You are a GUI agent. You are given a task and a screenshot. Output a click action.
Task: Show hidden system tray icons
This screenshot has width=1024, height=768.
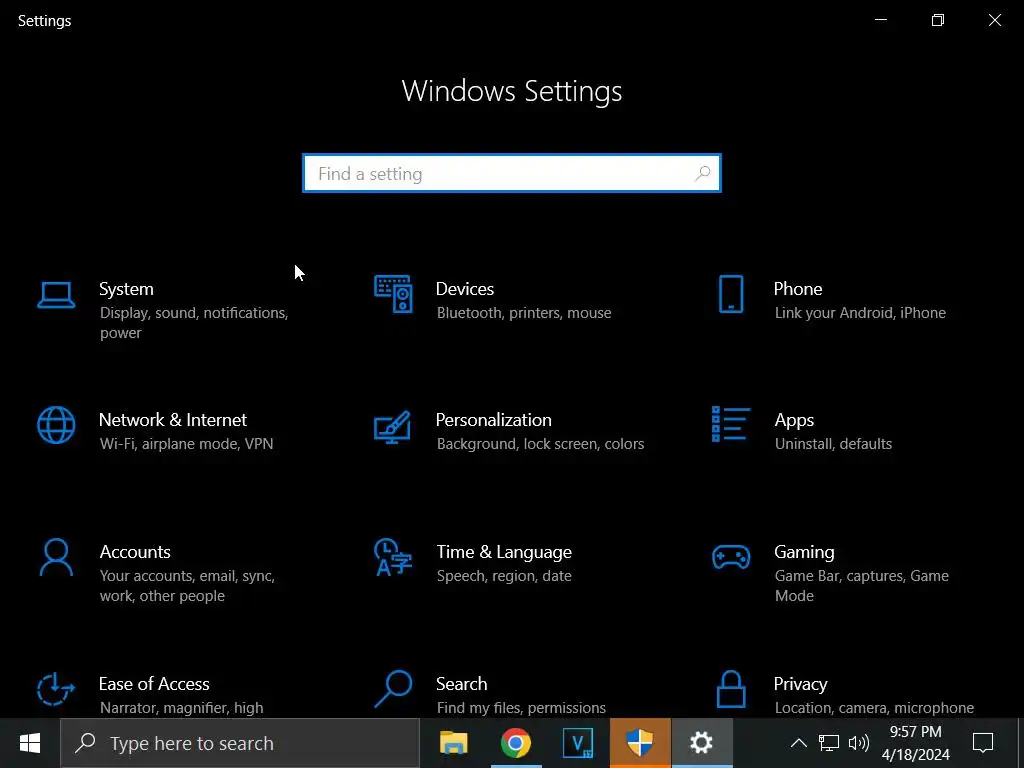pyautogui.click(x=799, y=743)
